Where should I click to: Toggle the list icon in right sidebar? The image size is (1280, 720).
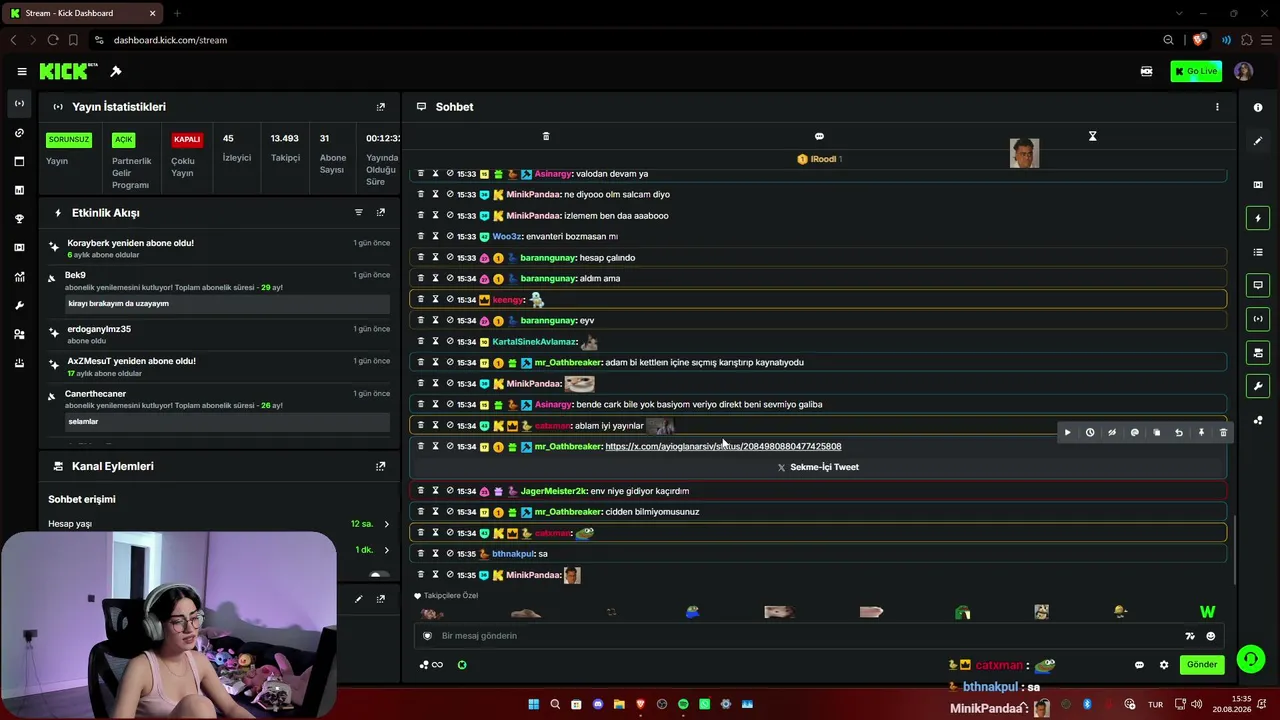pyautogui.click(x=1258, y=252)
